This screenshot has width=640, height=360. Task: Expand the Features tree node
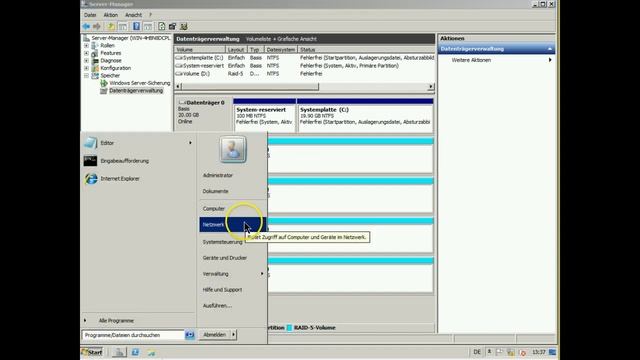tap(86, 53)
